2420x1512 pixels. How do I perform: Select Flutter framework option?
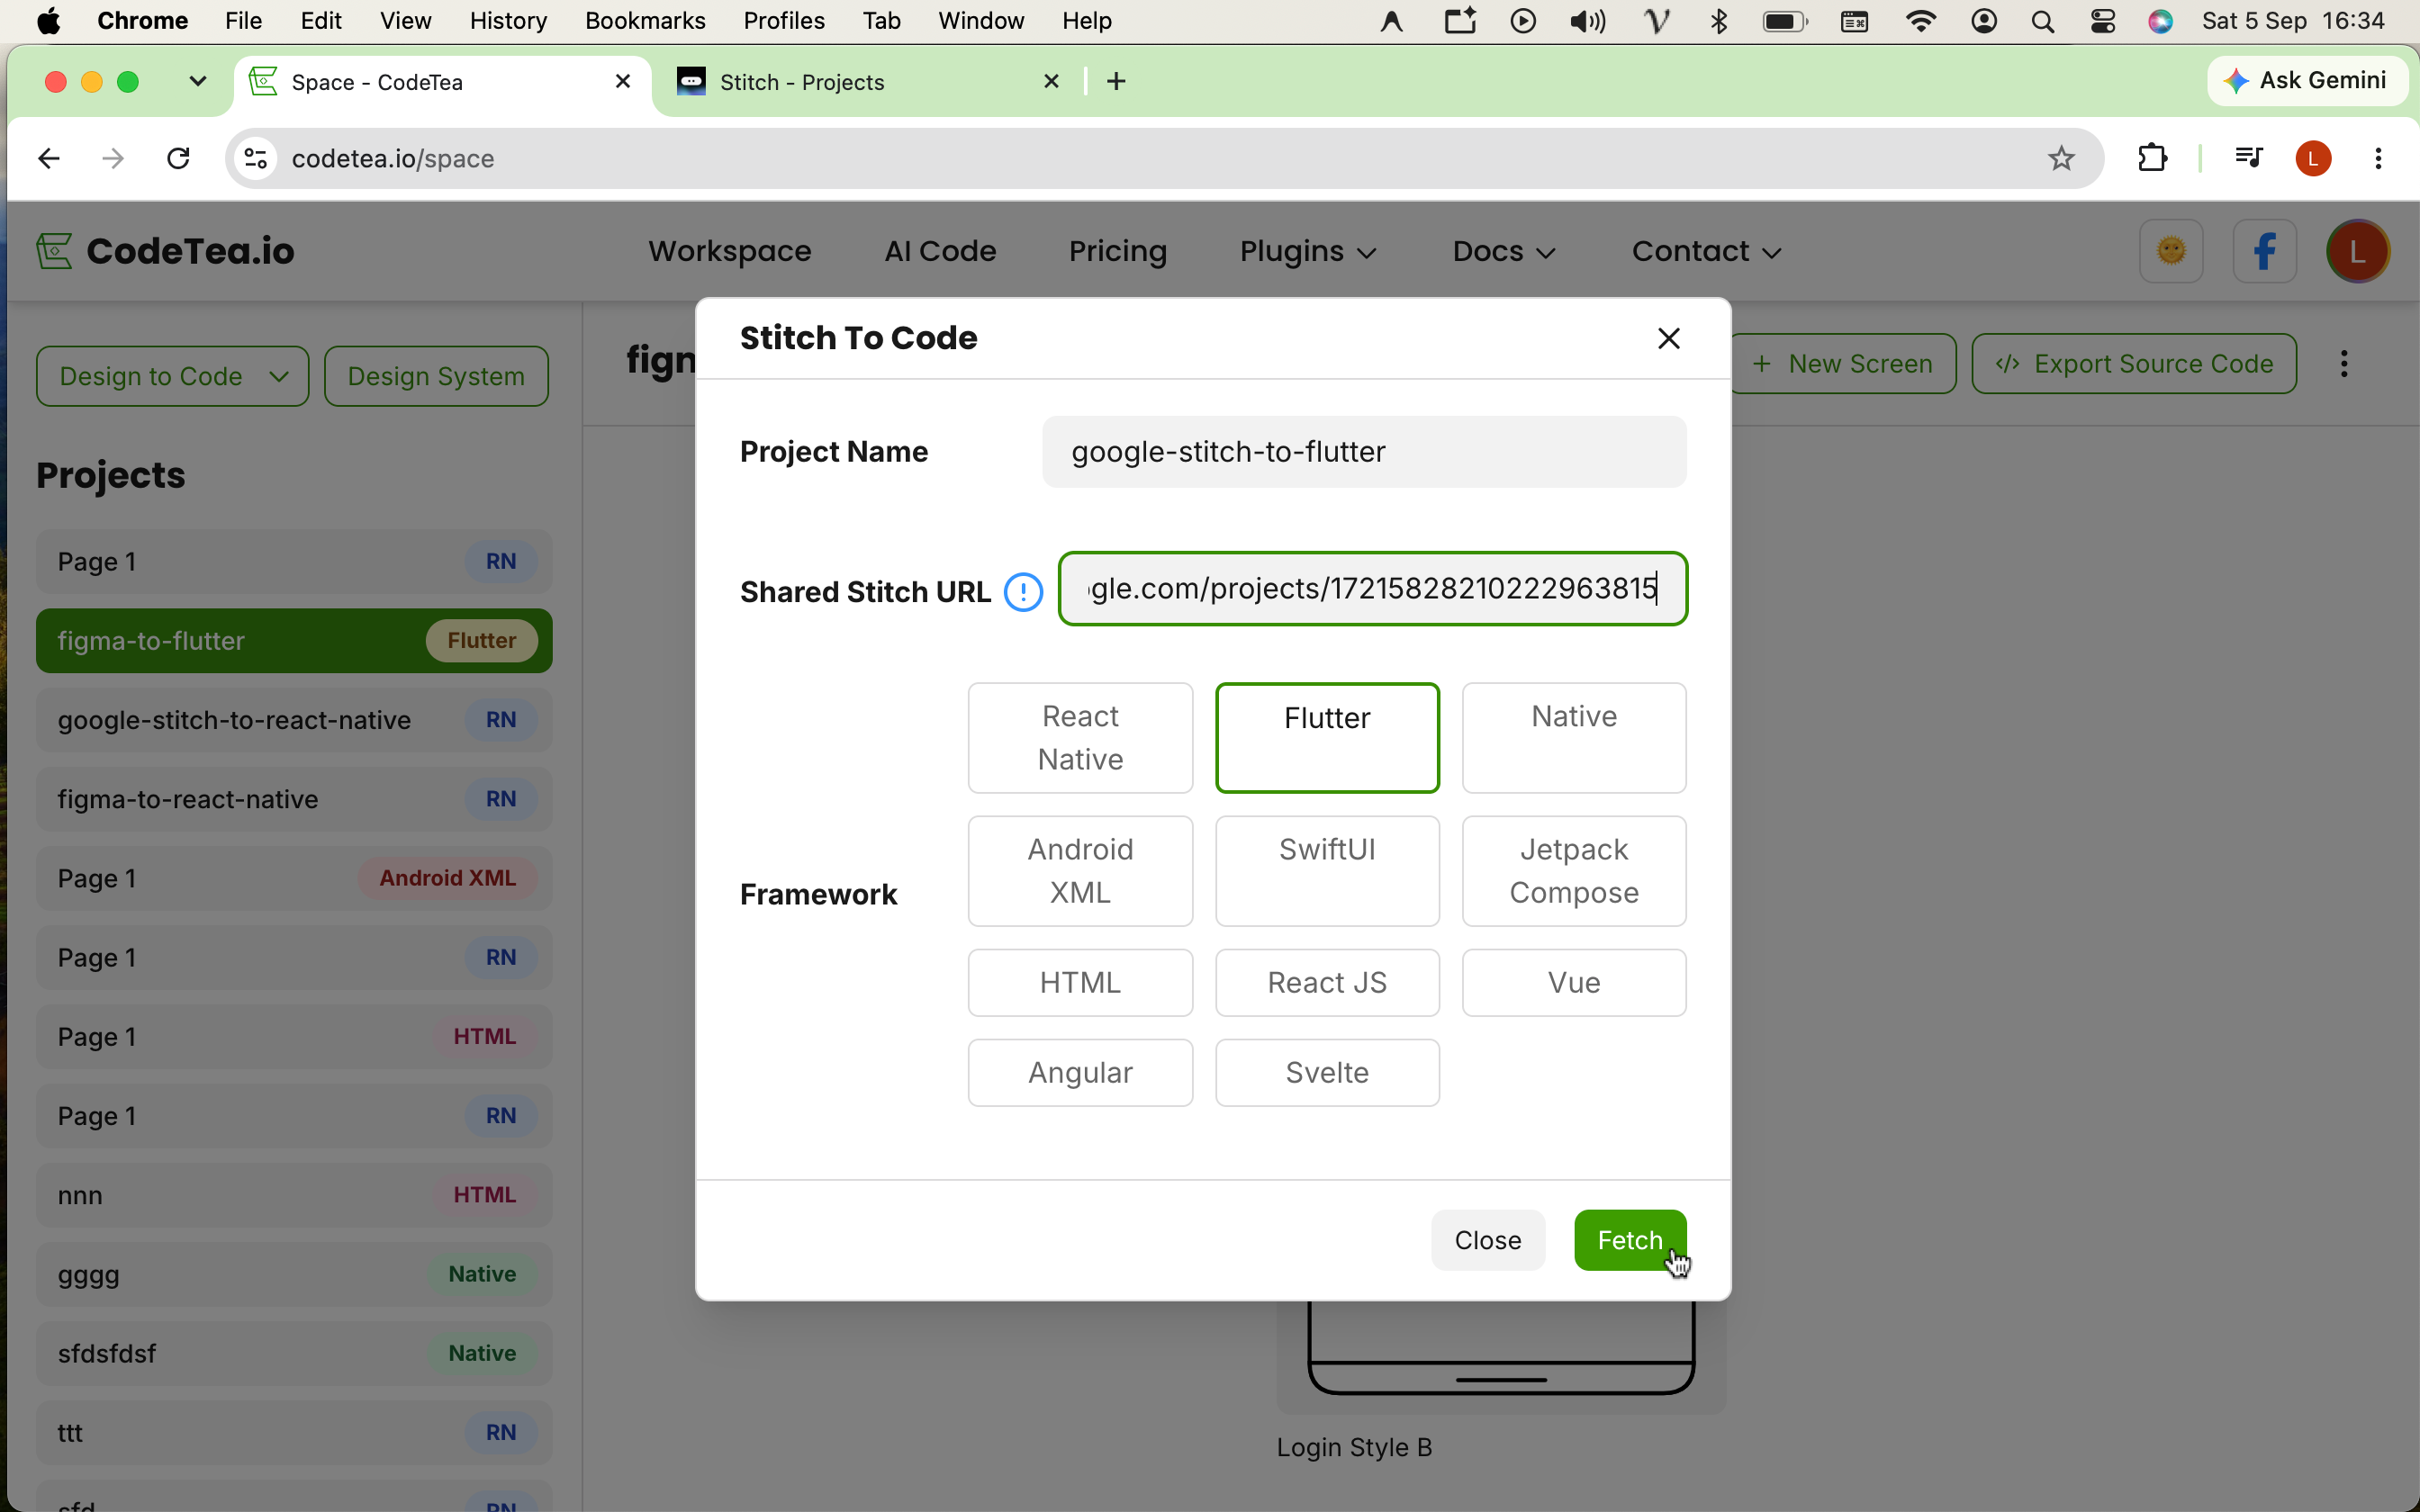pyautogui.click(x=1327, y=738)
